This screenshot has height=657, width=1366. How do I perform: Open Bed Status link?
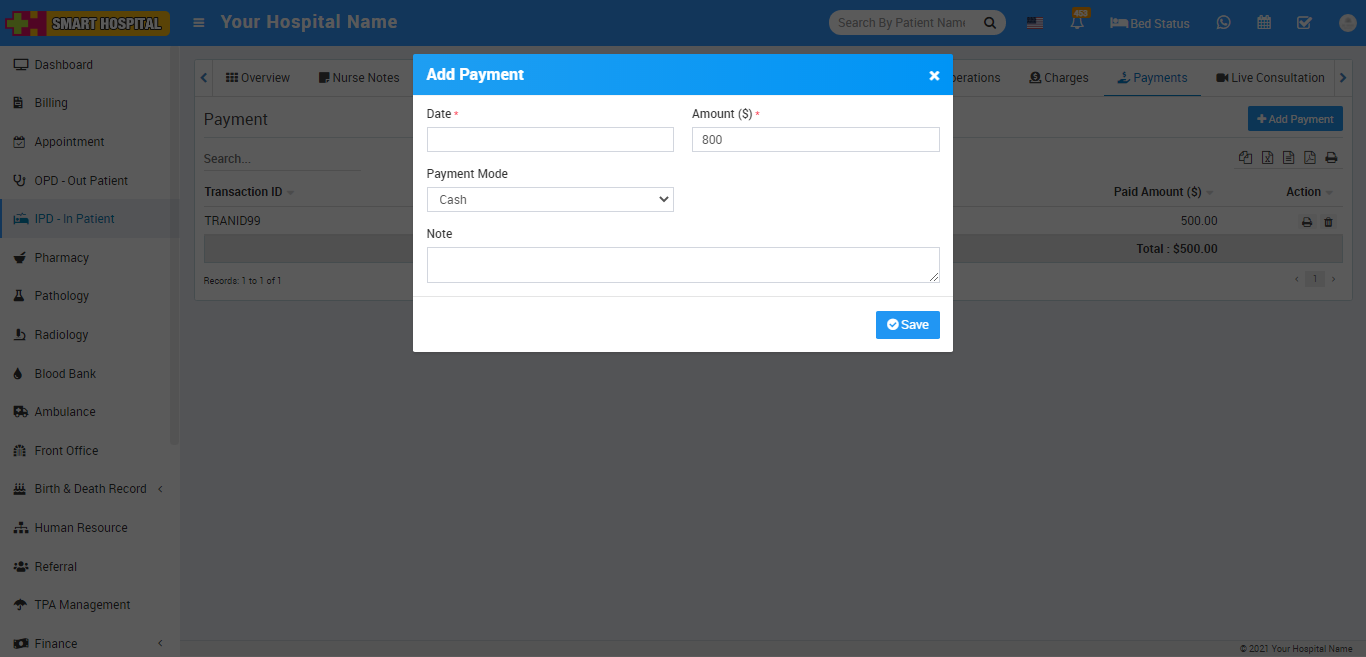tap(1149, 23)
